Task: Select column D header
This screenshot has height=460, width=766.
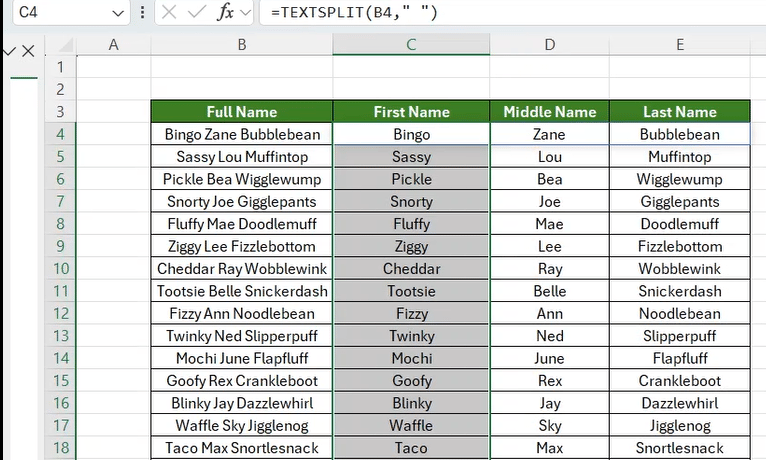Action: (x=550, y=44)
